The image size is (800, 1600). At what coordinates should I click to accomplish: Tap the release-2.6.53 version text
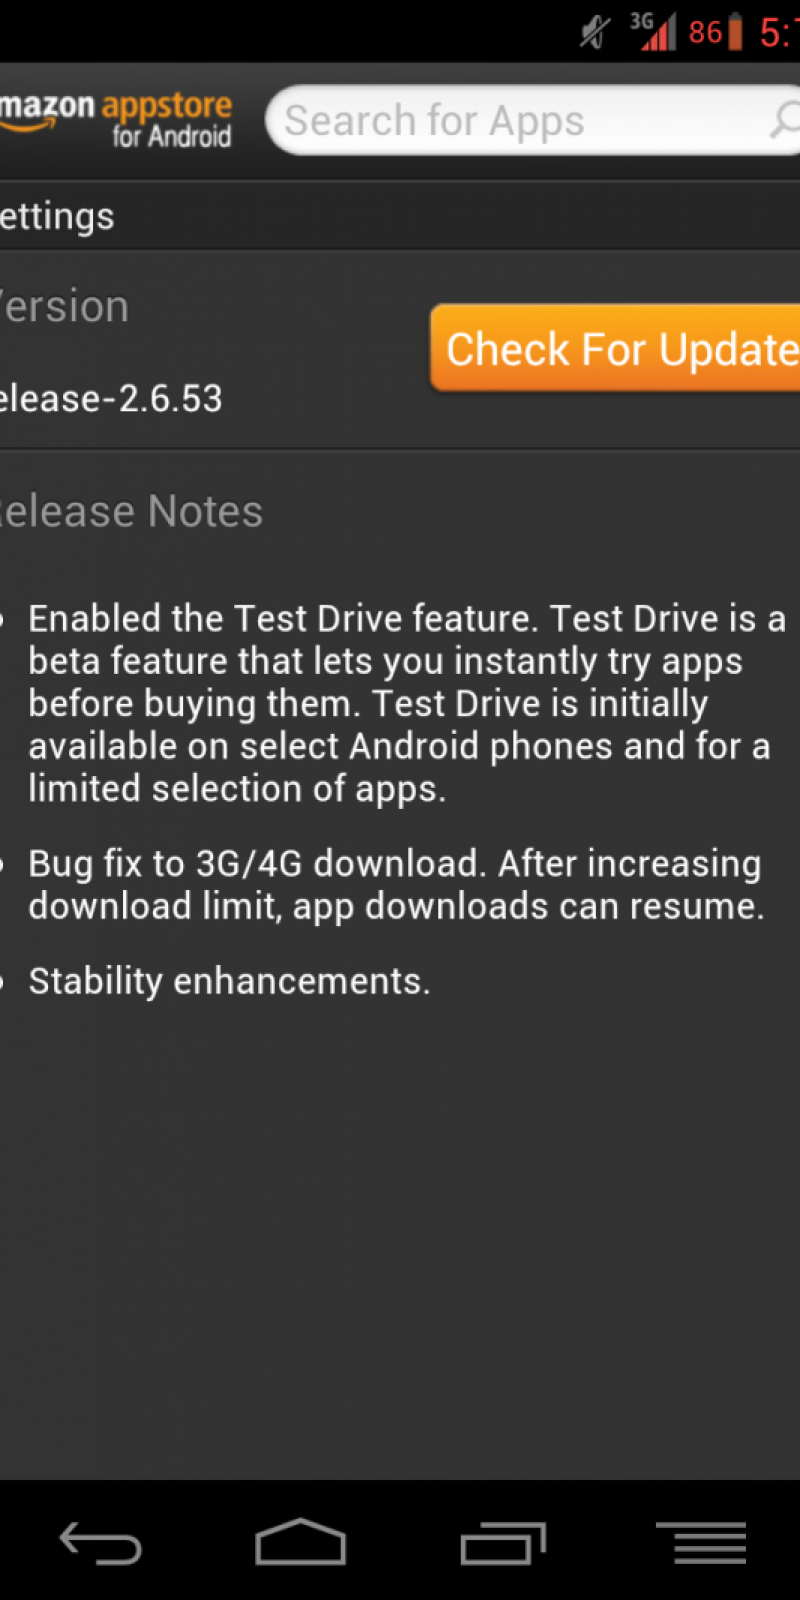pyautogui.click(x=110, y=399)
